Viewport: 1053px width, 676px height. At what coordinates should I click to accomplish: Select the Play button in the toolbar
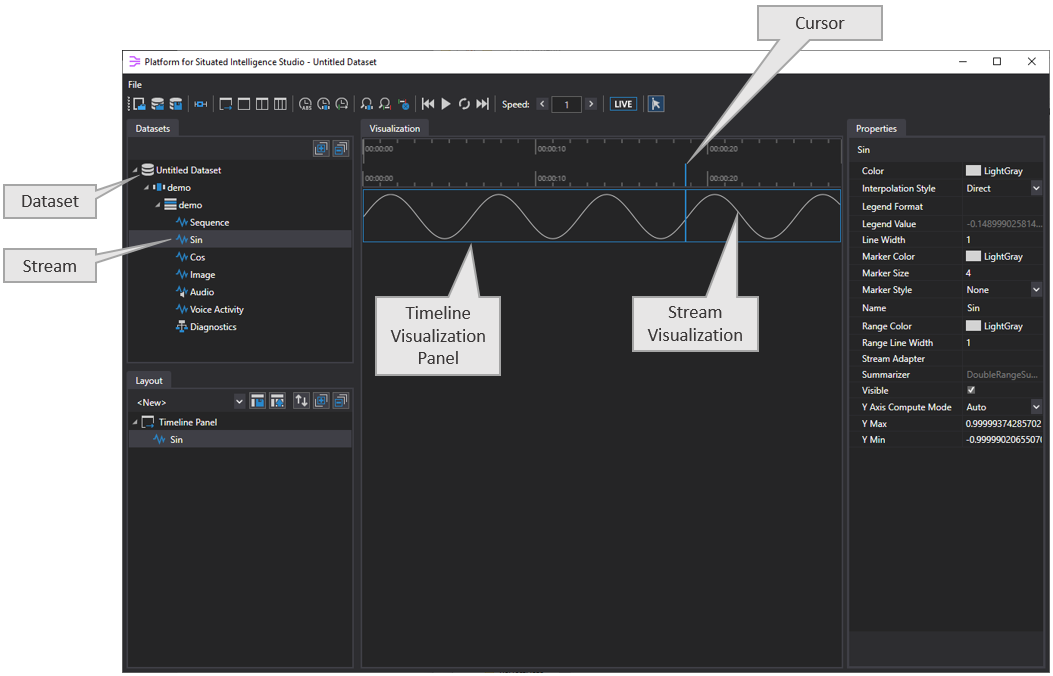(x=445, y=103)
